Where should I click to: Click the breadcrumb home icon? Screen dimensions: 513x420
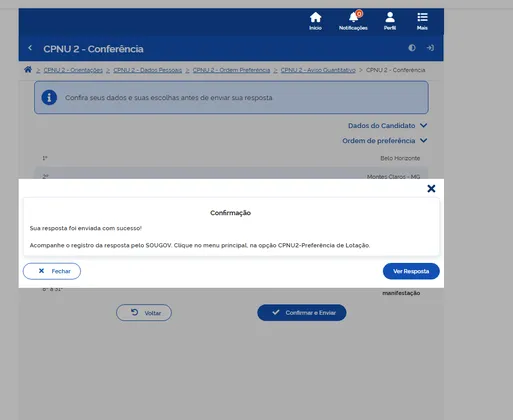tap(28, 69)
